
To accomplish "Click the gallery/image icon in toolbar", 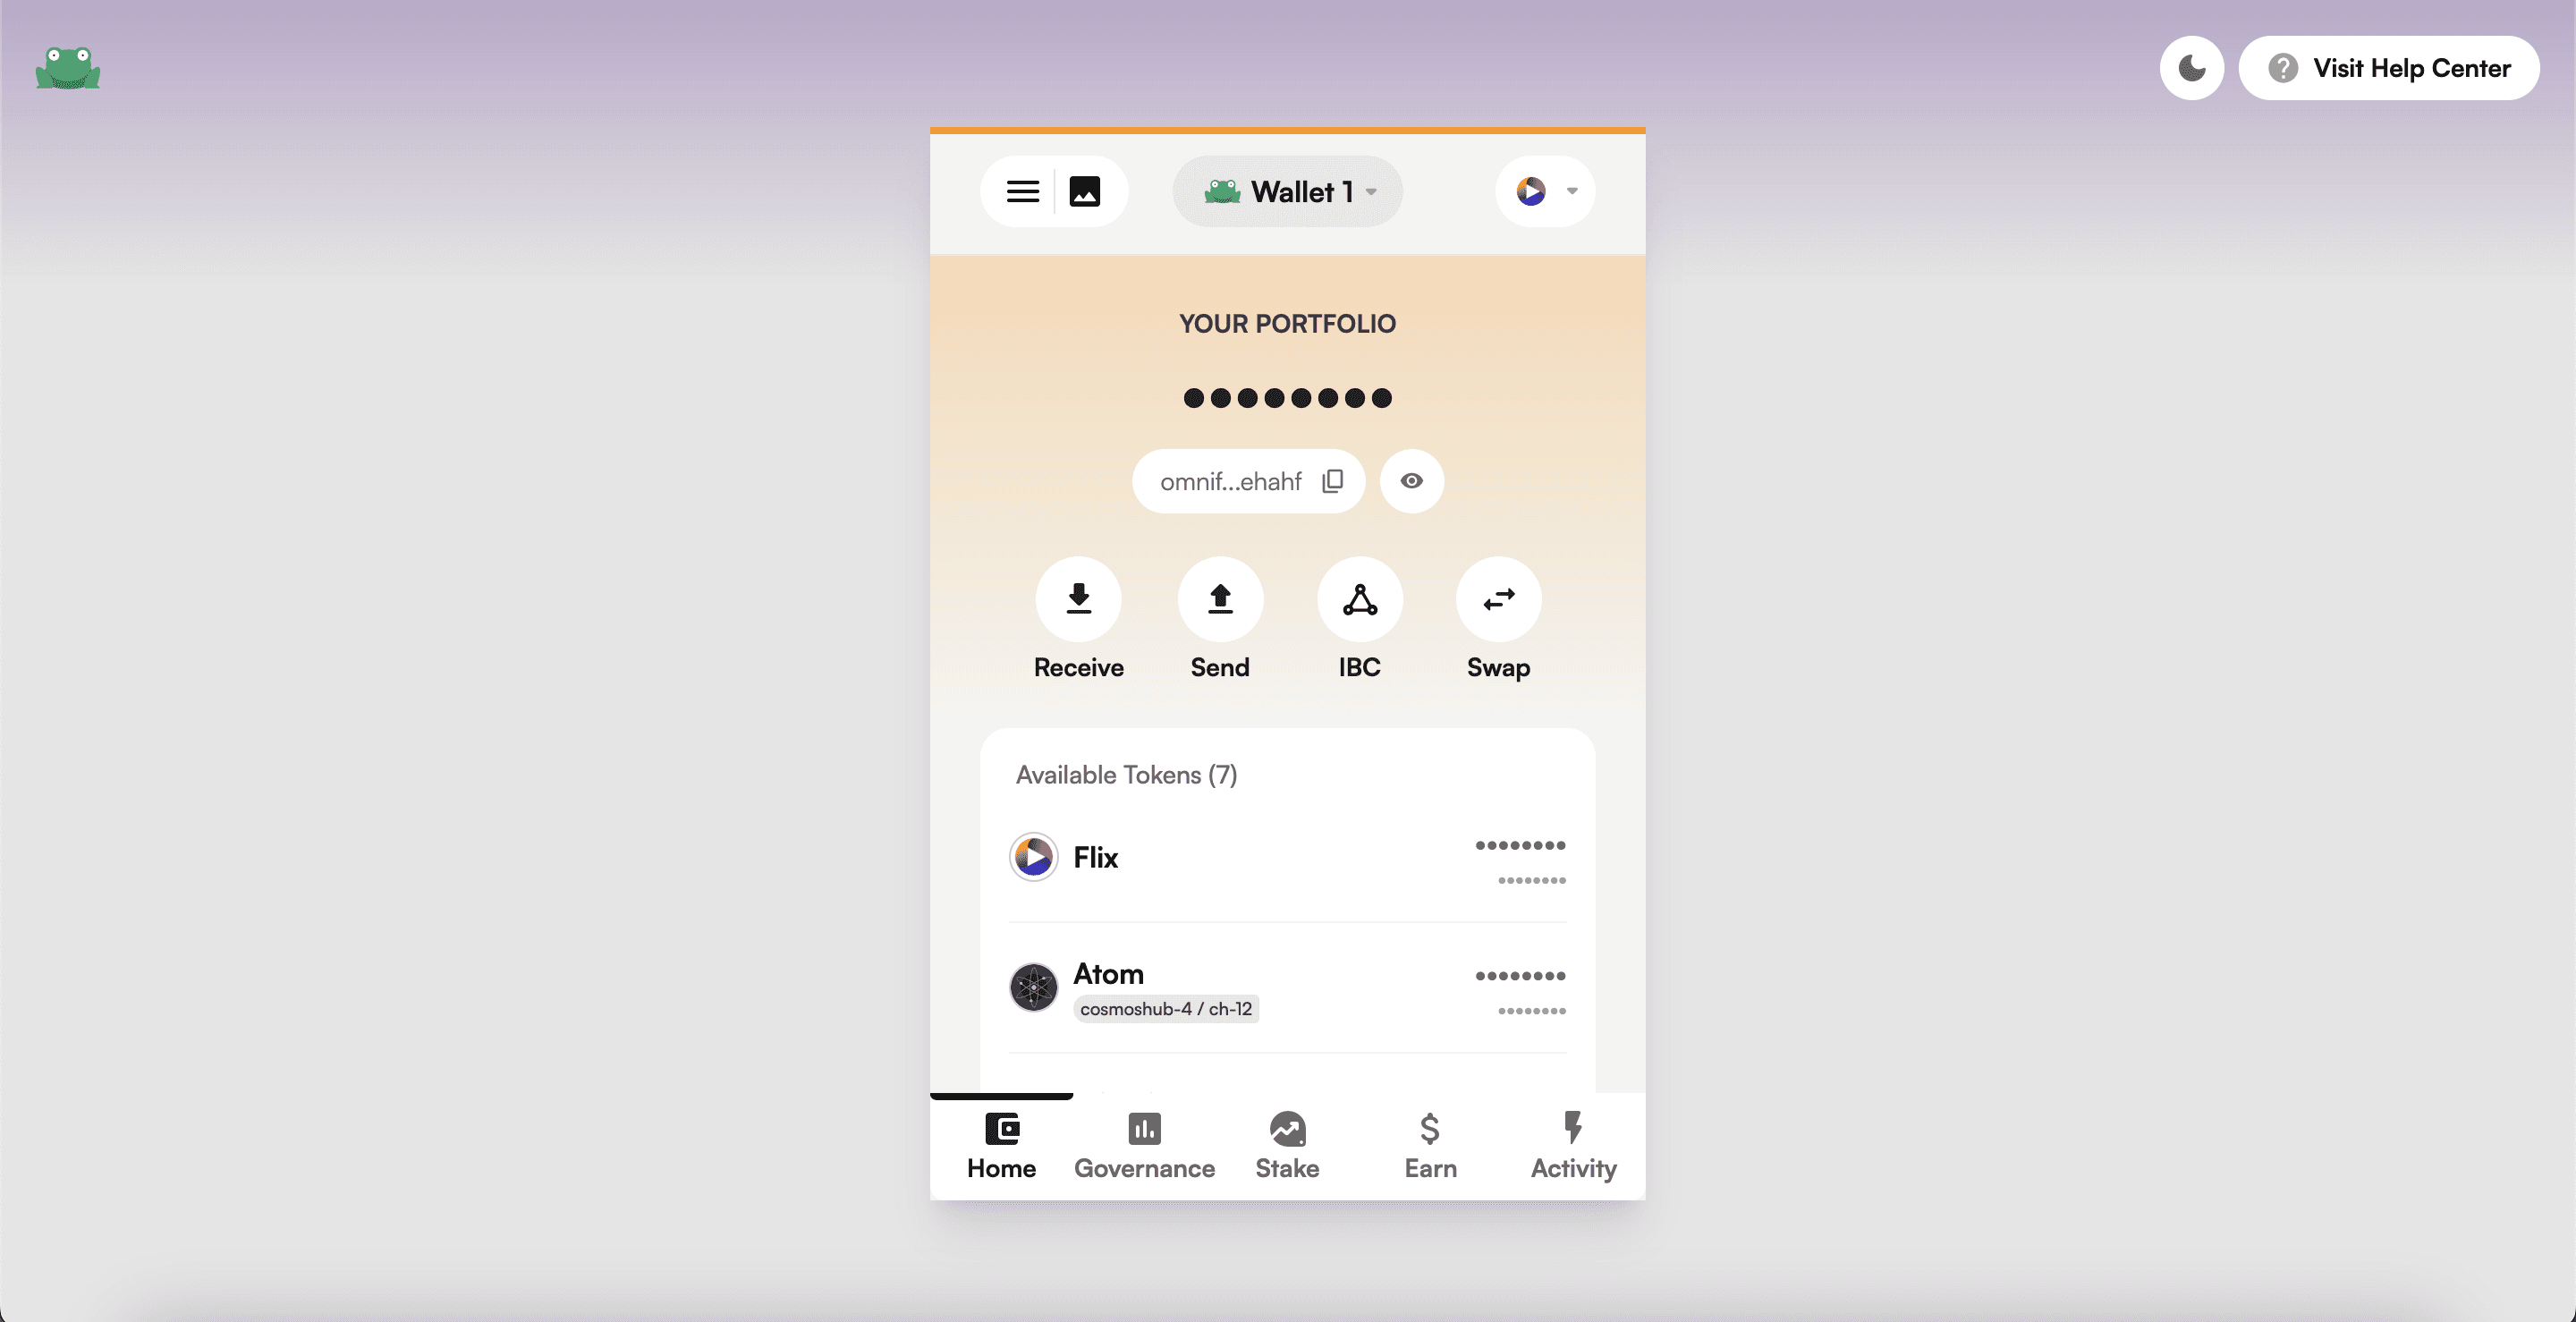I will 1084,191.
